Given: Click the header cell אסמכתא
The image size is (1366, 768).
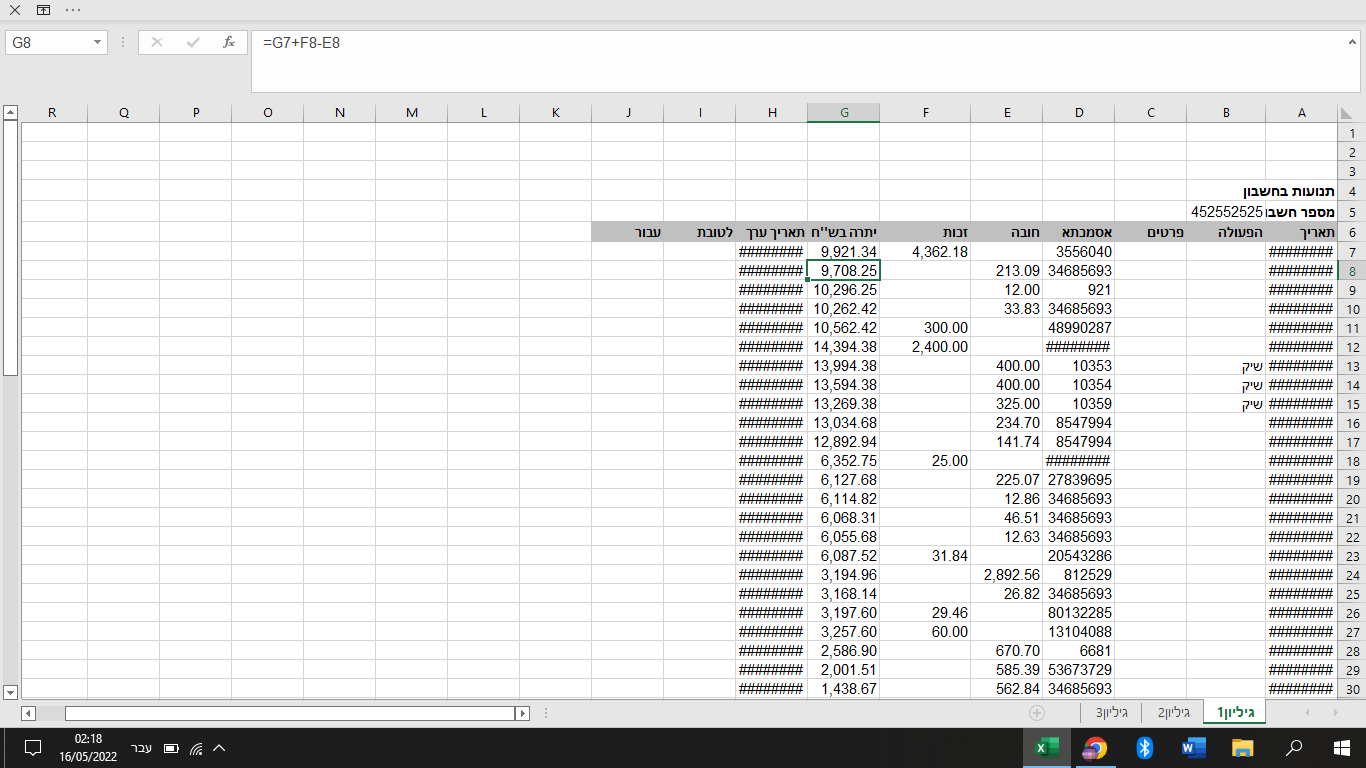Looking at the screenshot, I should pos(1079,232).
